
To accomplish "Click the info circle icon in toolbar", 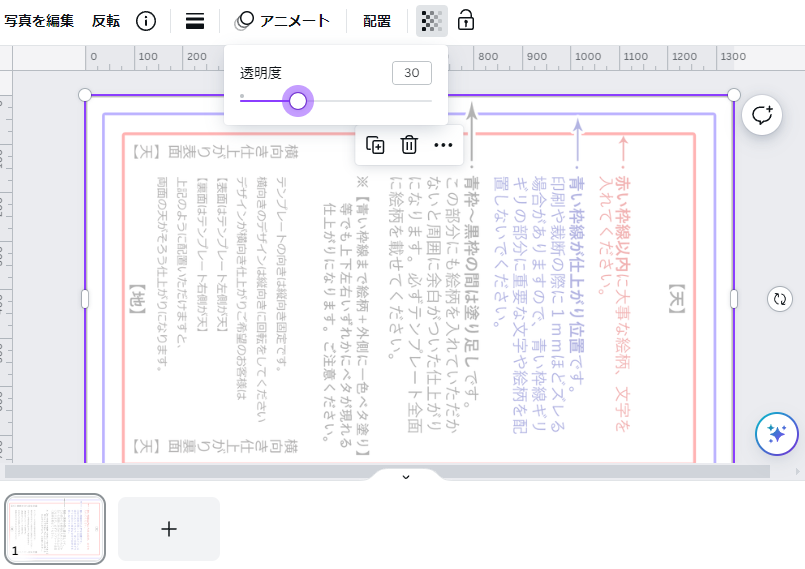I will click(146, 21).
